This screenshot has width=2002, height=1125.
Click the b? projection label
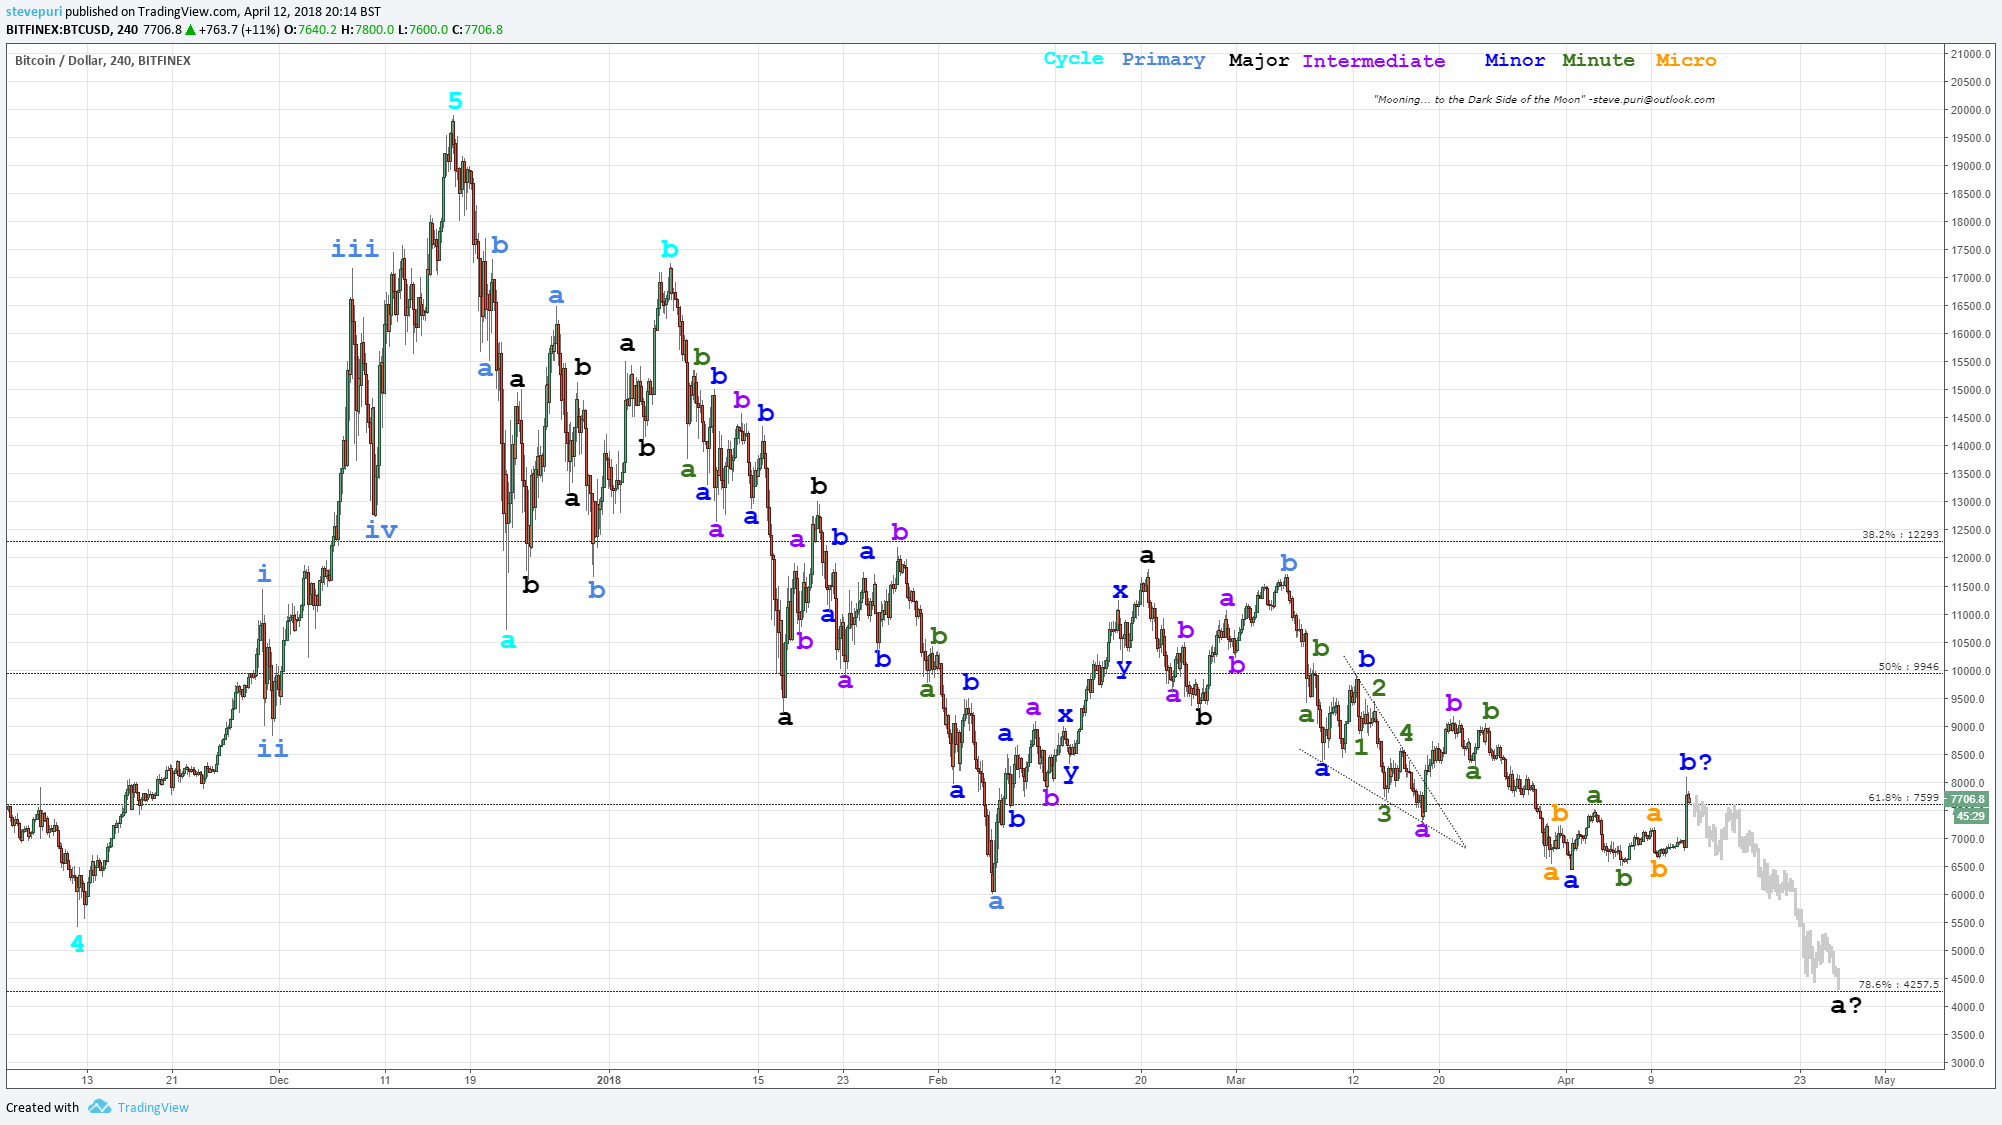[x=1696, y=762]
